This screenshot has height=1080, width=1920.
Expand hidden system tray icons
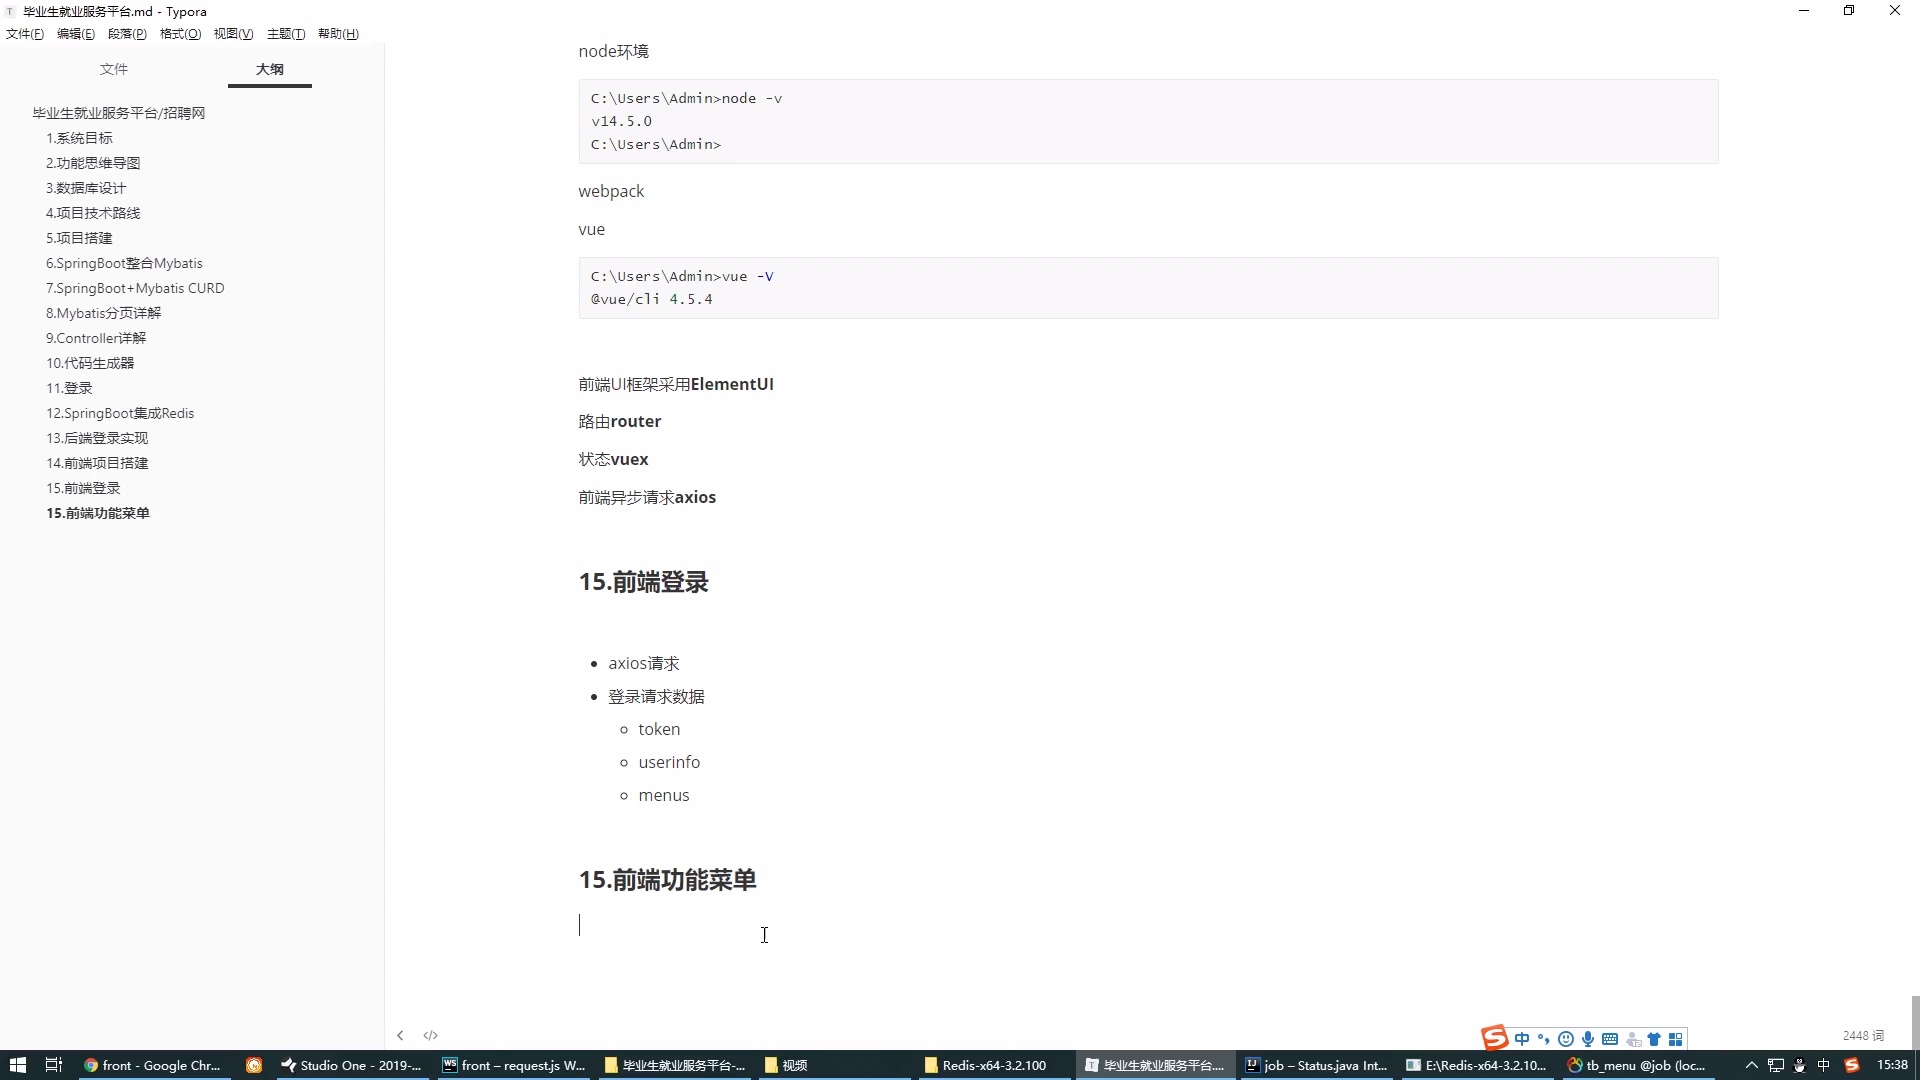pyautogui.click(x=1751, y=1065)
